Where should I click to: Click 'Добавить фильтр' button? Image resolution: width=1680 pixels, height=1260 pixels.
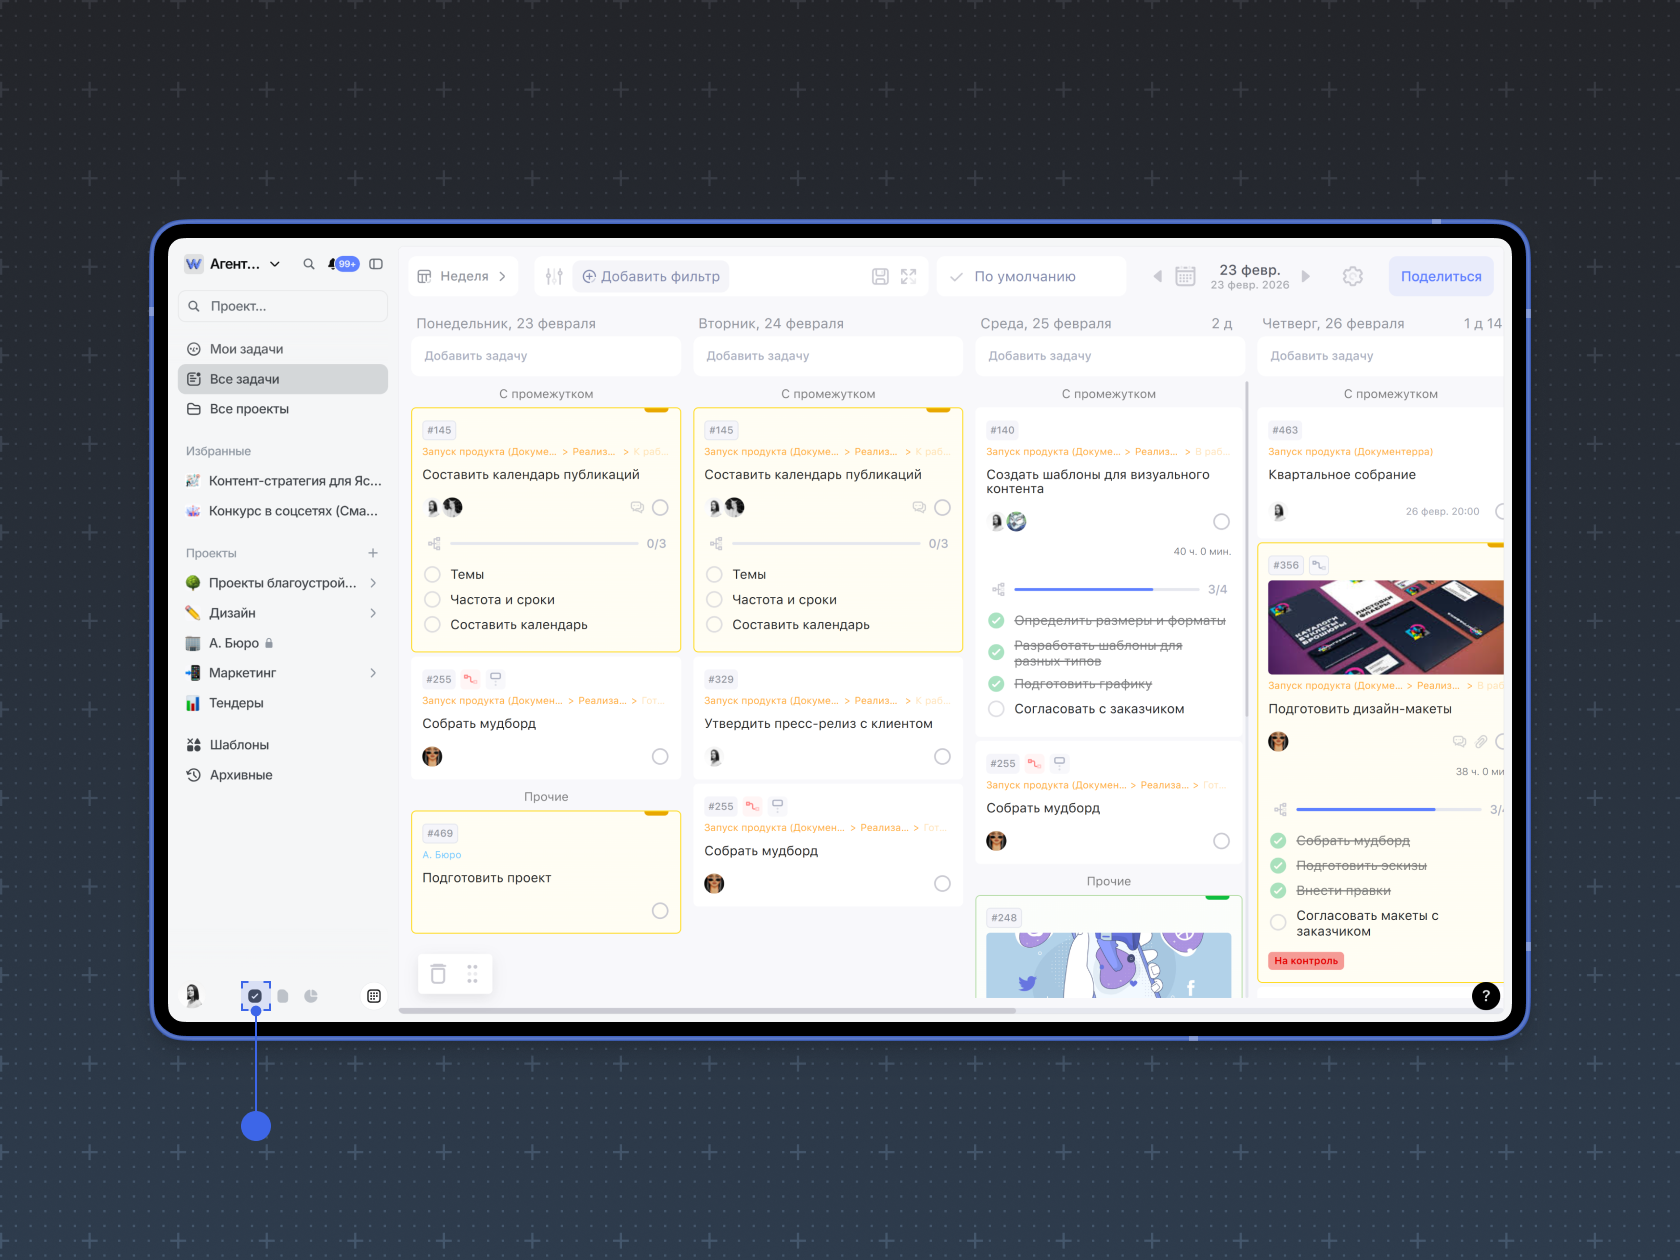coord(651,277)
